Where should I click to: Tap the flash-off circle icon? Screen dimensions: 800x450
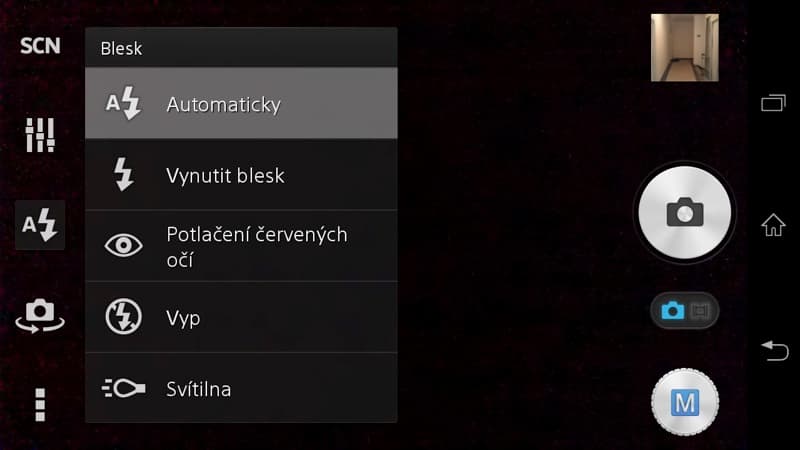124,318
